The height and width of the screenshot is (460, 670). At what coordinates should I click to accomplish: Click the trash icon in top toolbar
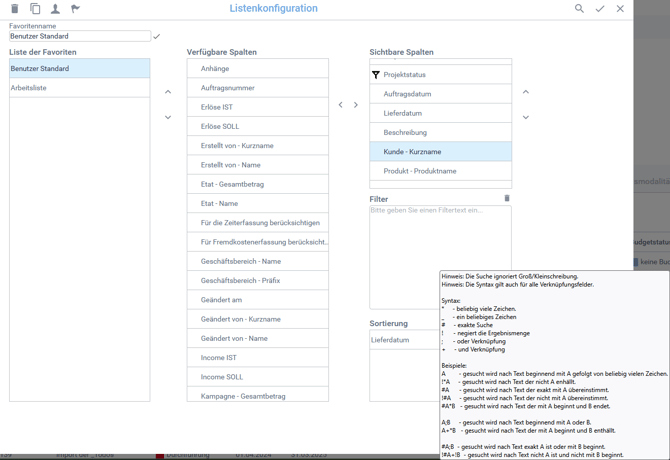pyautogui.click(x=15, y=9)
